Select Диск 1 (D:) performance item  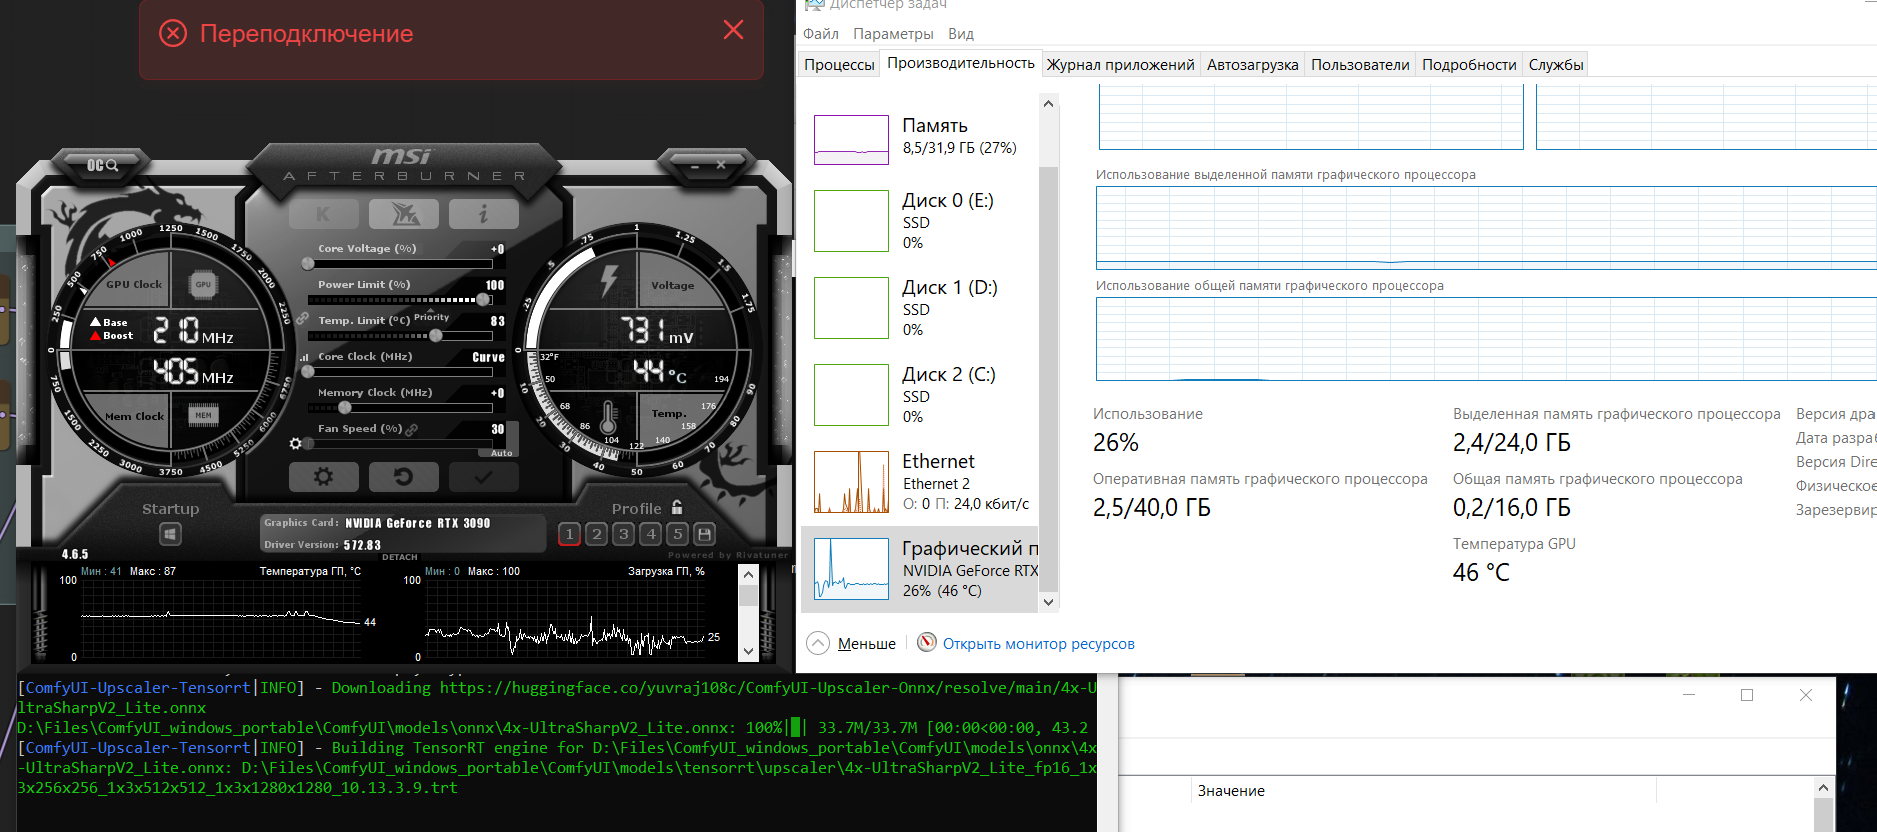click(x=920, y=308)
